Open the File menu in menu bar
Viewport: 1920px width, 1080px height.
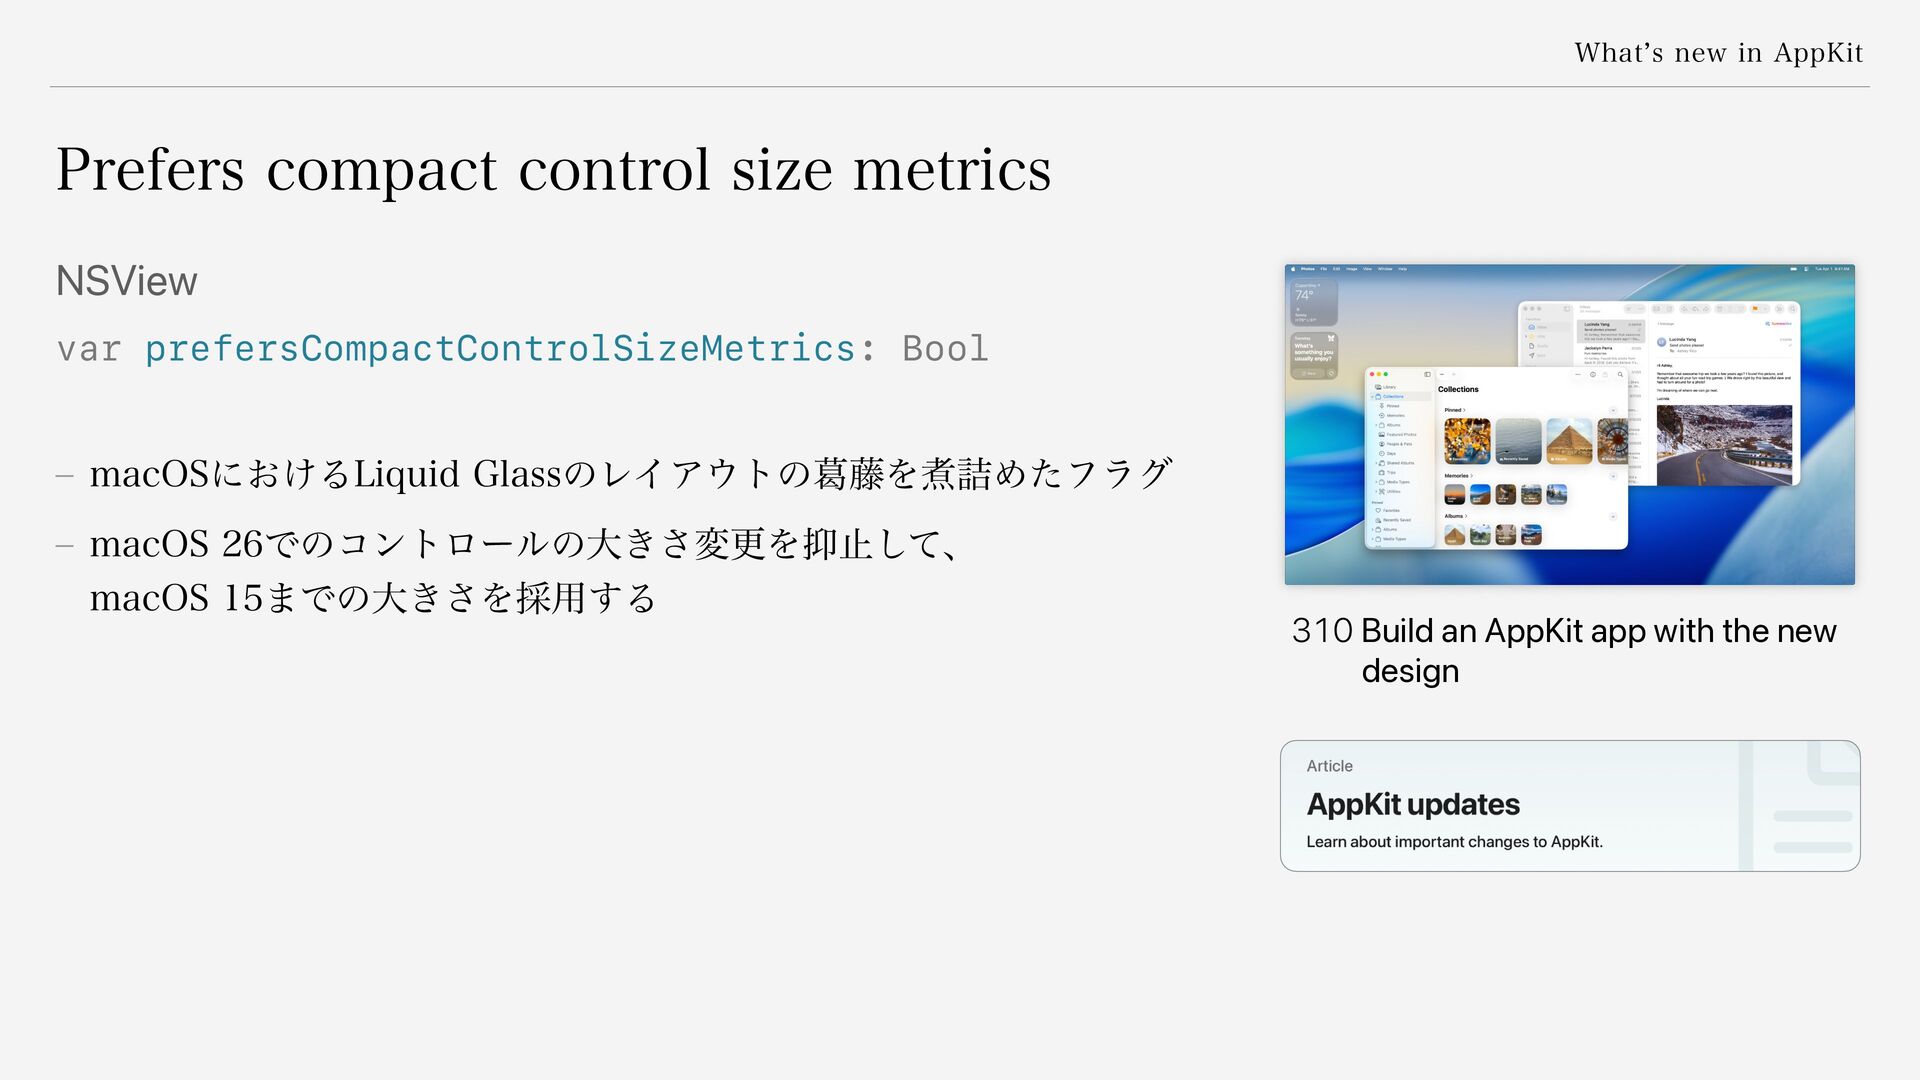point(1323,269)
